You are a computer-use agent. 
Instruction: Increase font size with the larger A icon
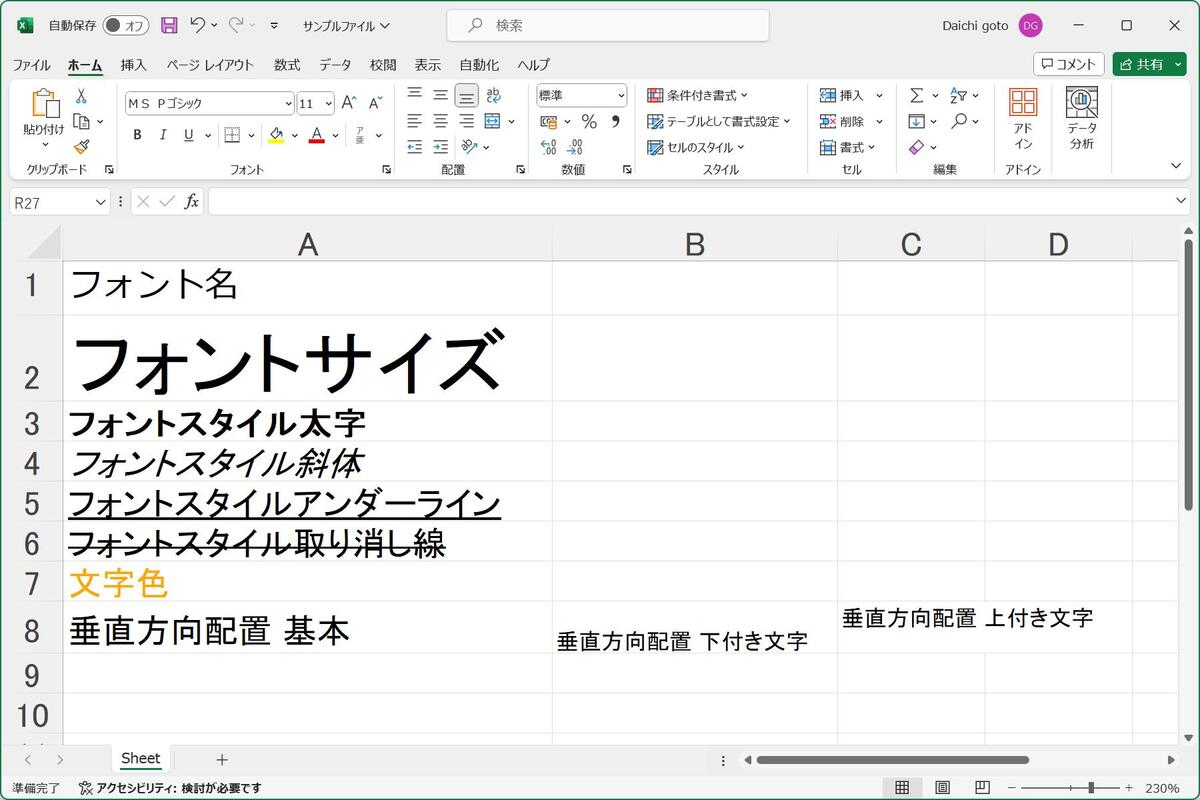pos(349,103)
